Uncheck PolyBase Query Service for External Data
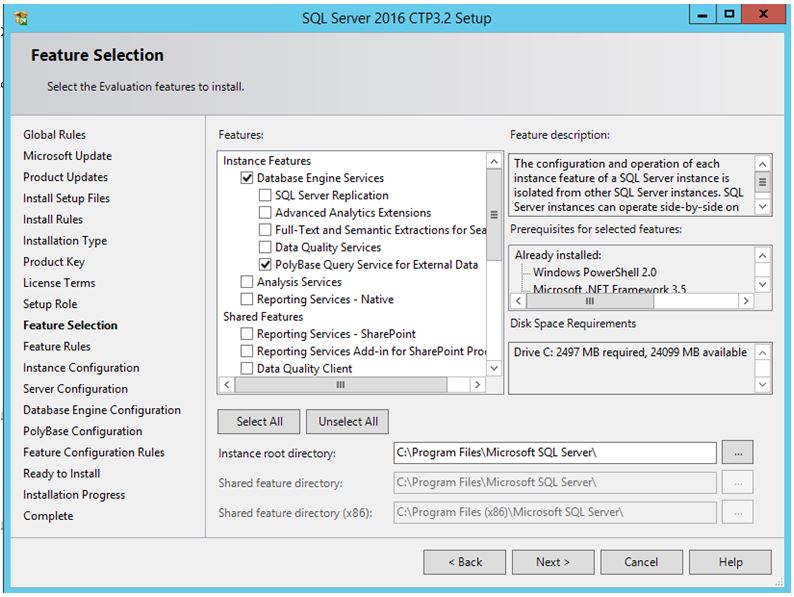 pos(265,265)
